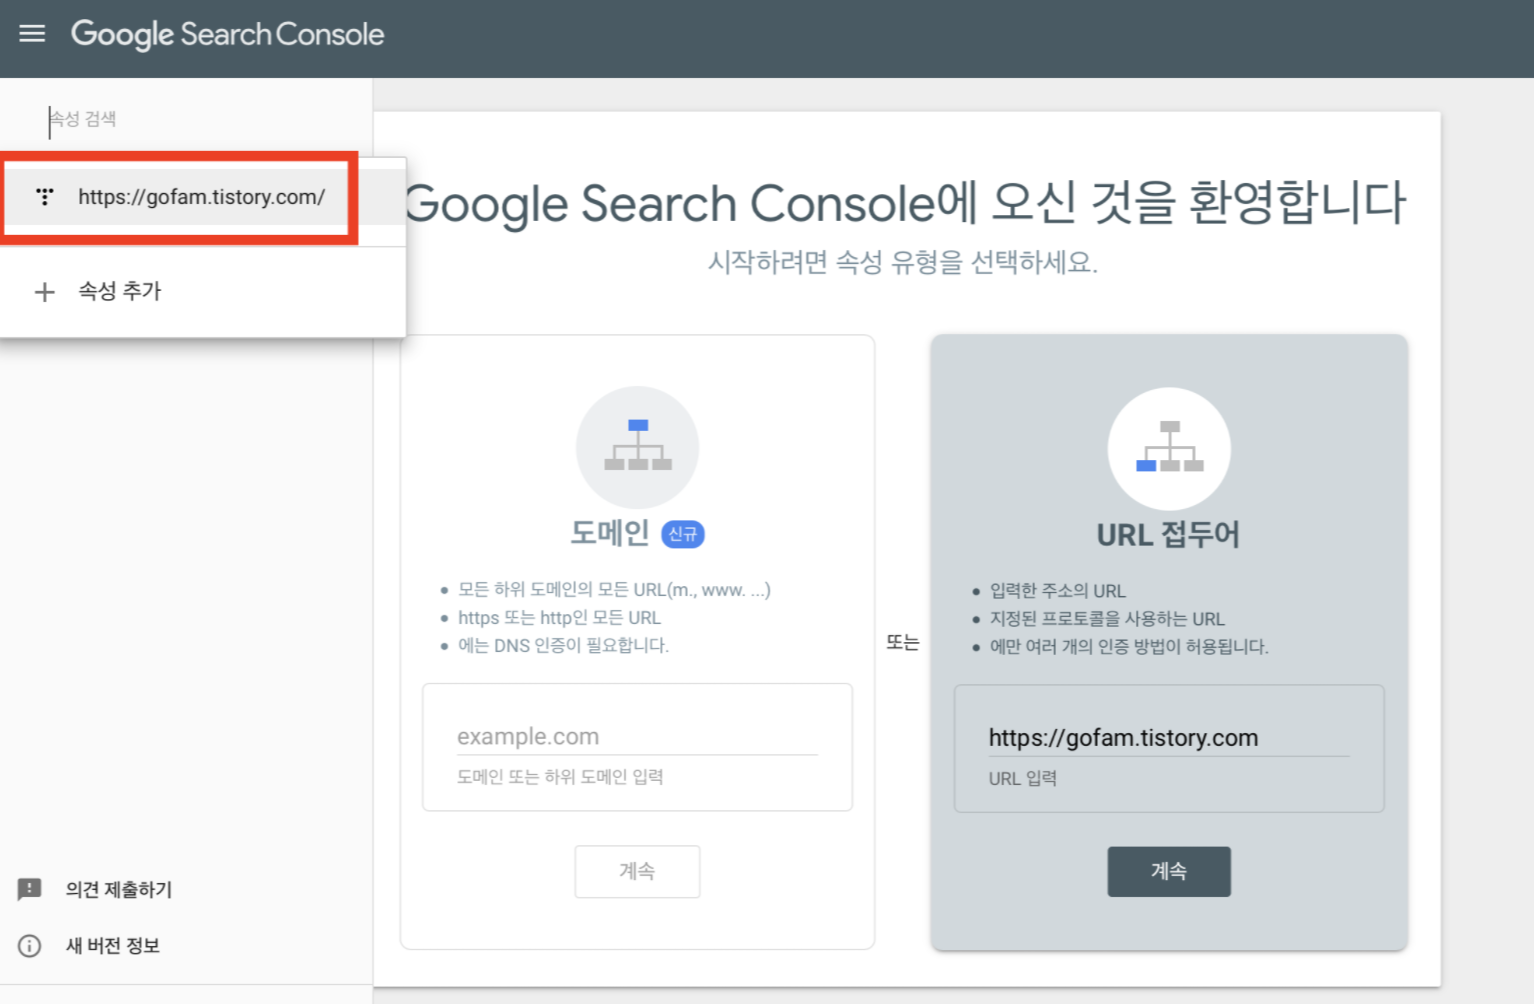Click the 'https 또는 http인 모든 URL' bullet
Viewport: 1534px width, 1004px height.
[x=559, y=618]
